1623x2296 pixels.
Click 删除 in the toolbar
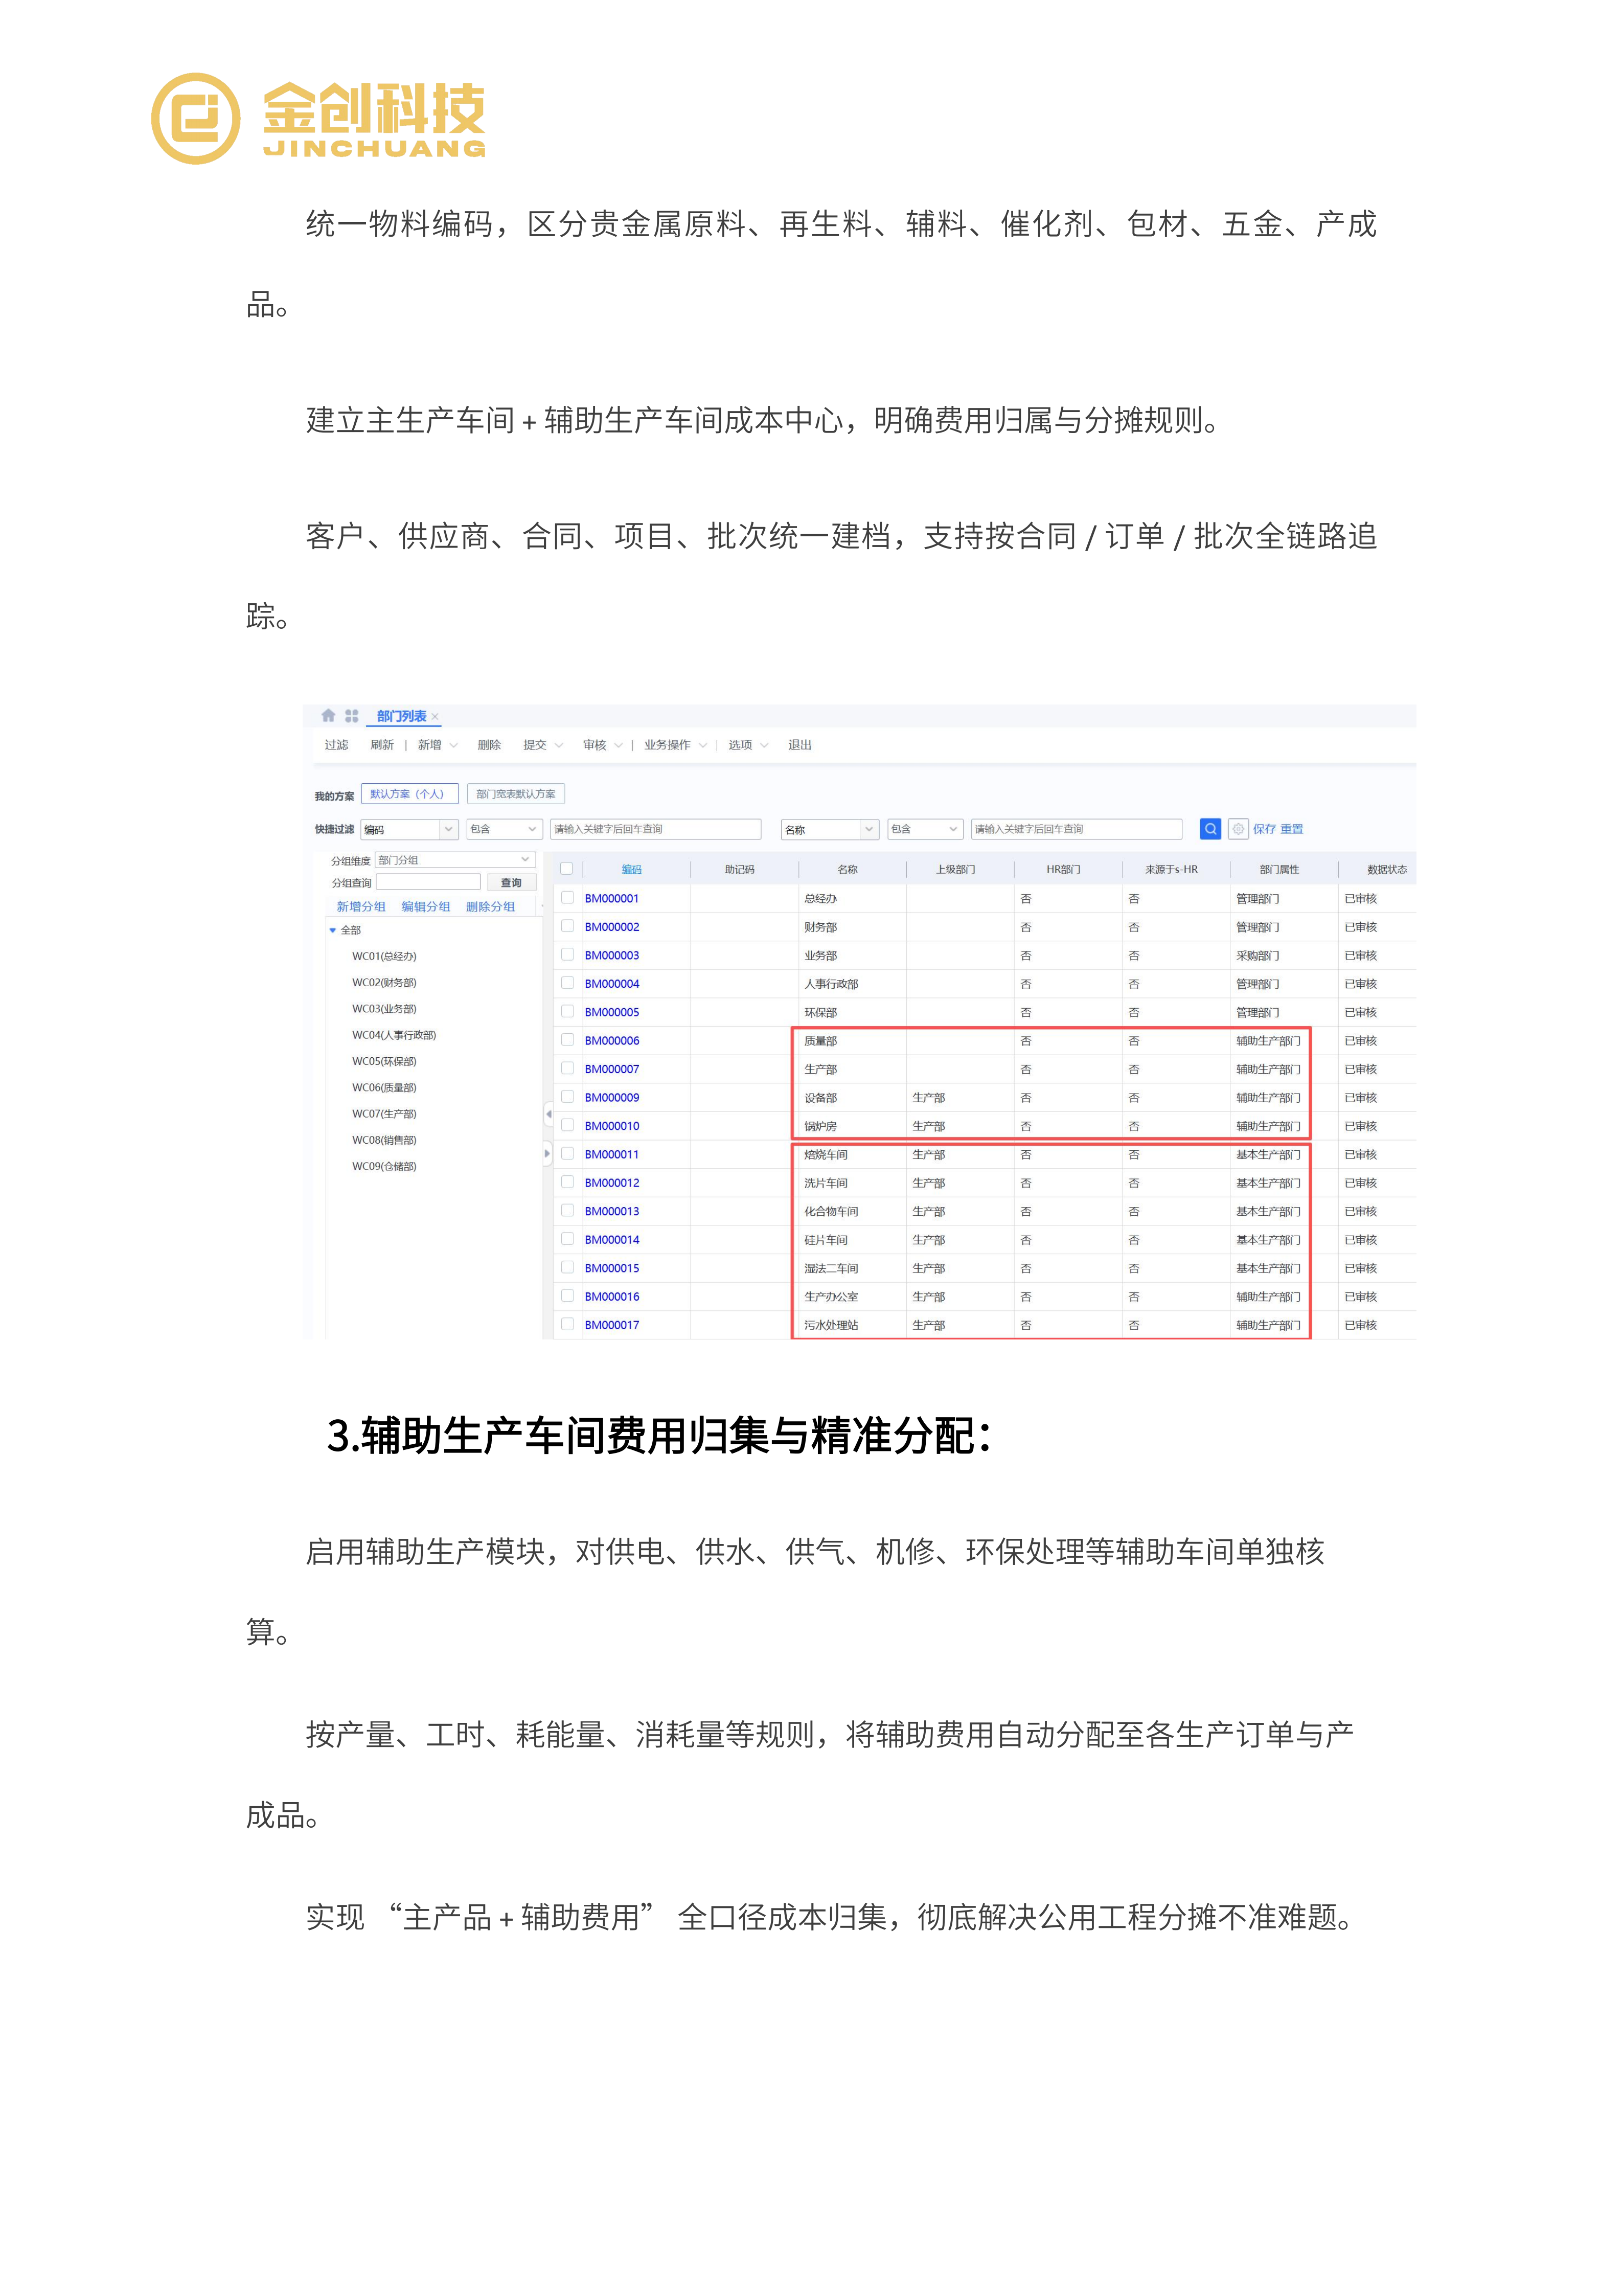click(x=489, y=745)
